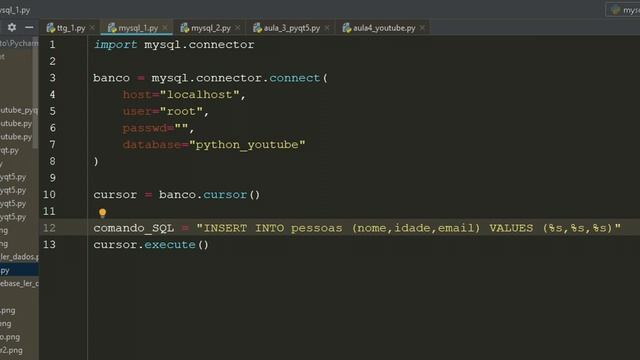The height and width of the screenshot is (360, 640).
Task: Click the "root" string value
Action: coord(181,111)
